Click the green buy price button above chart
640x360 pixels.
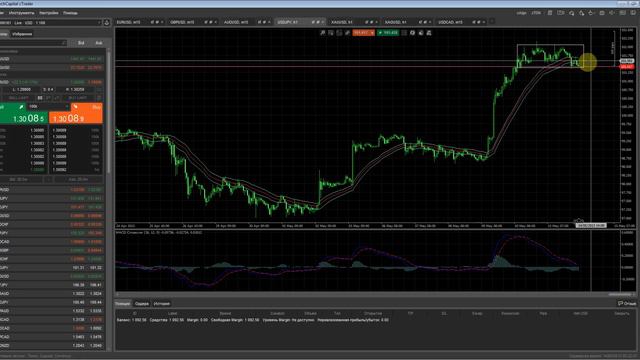coord(388,33)
